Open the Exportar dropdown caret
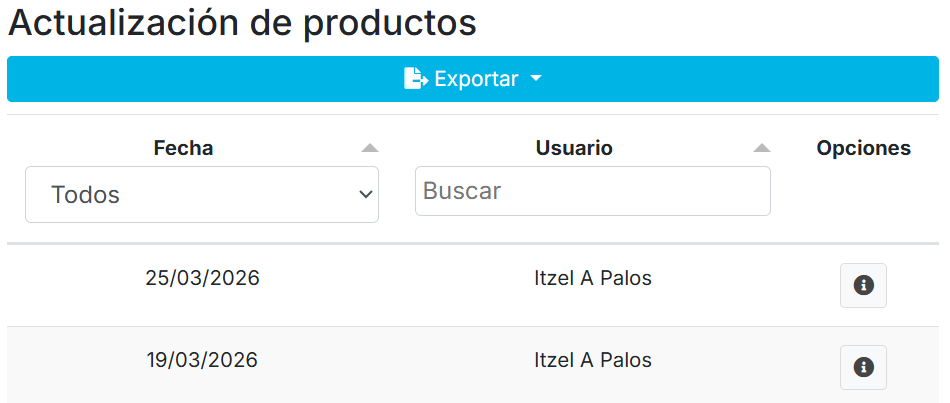The height and width of the screenshot is (403, 950). [x=536, y=79]
